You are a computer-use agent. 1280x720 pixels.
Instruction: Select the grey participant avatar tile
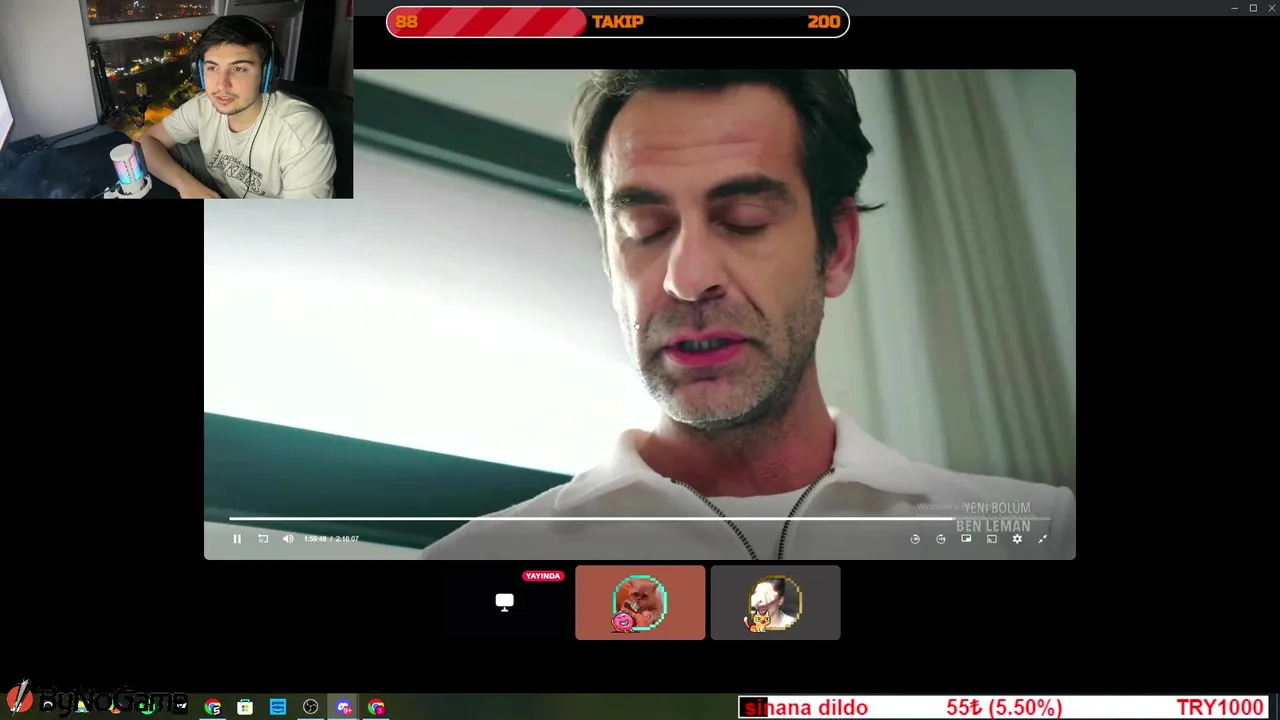pyautogui.click(x=775, y=603)
